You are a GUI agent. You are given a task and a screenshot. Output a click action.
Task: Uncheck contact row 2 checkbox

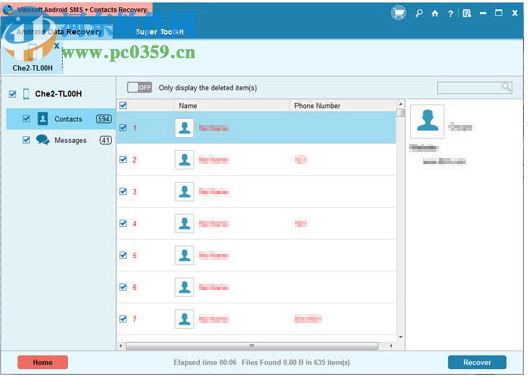tap(123, 160)
